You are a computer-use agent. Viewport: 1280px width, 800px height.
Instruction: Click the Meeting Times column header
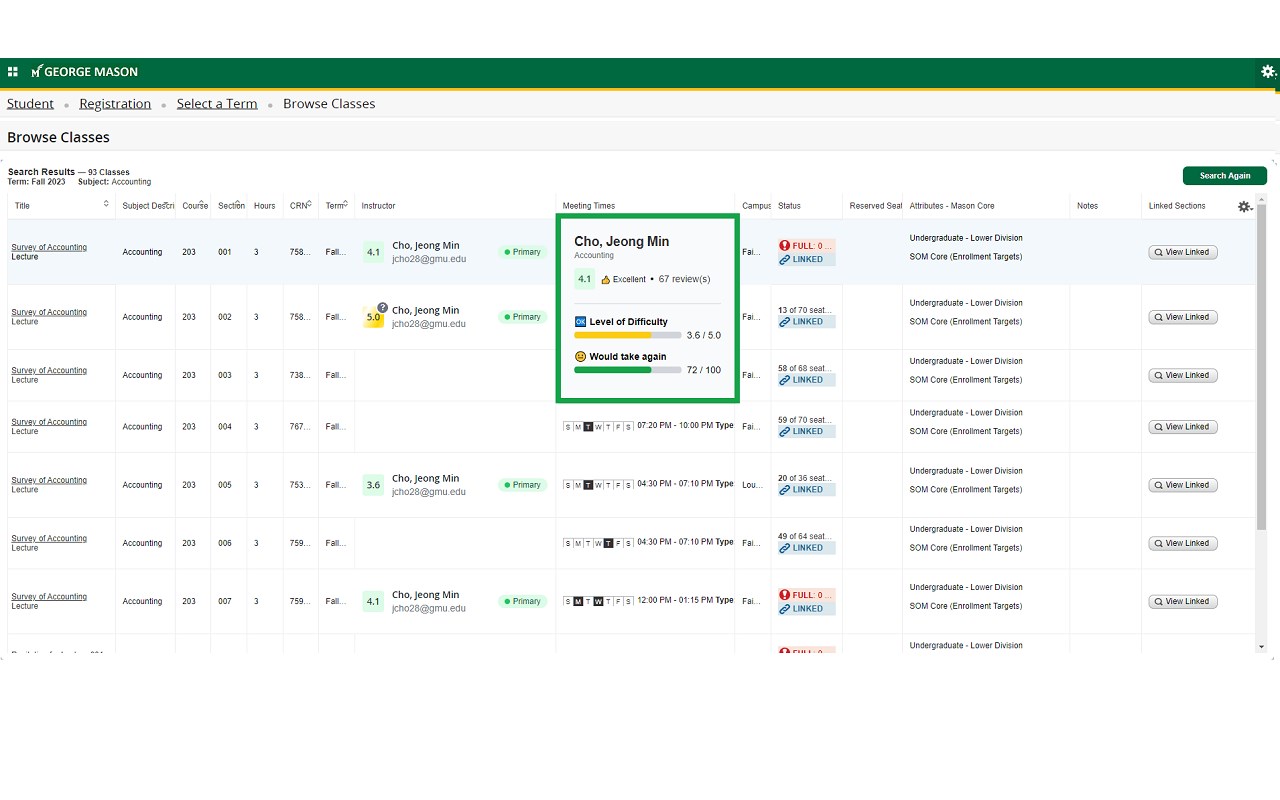click(589, 206)
